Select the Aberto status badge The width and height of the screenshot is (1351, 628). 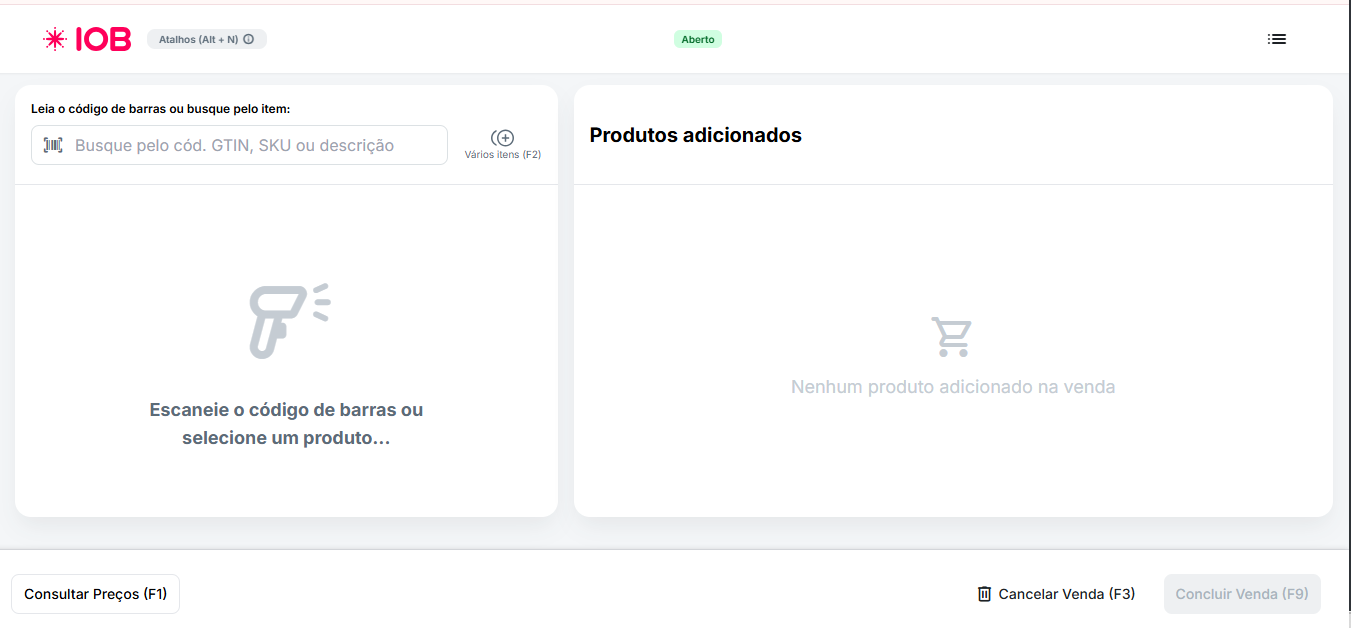point(697,38)
